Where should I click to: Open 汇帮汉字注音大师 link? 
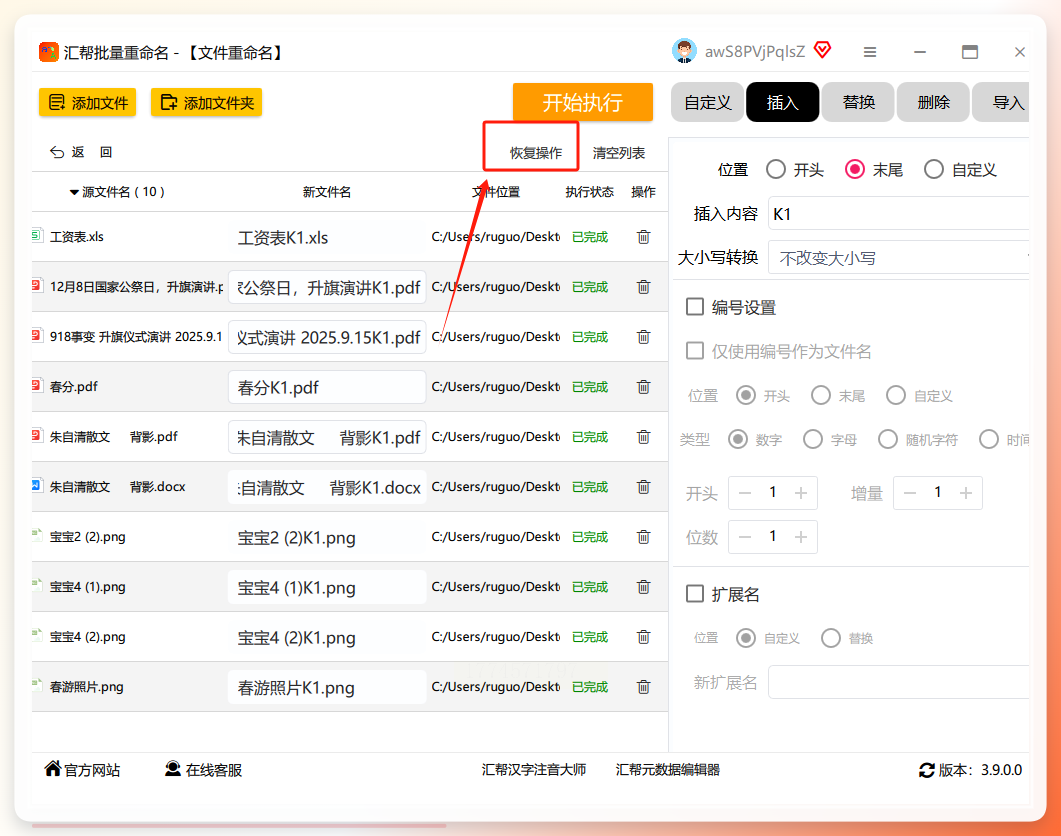[x=534, y=770]
